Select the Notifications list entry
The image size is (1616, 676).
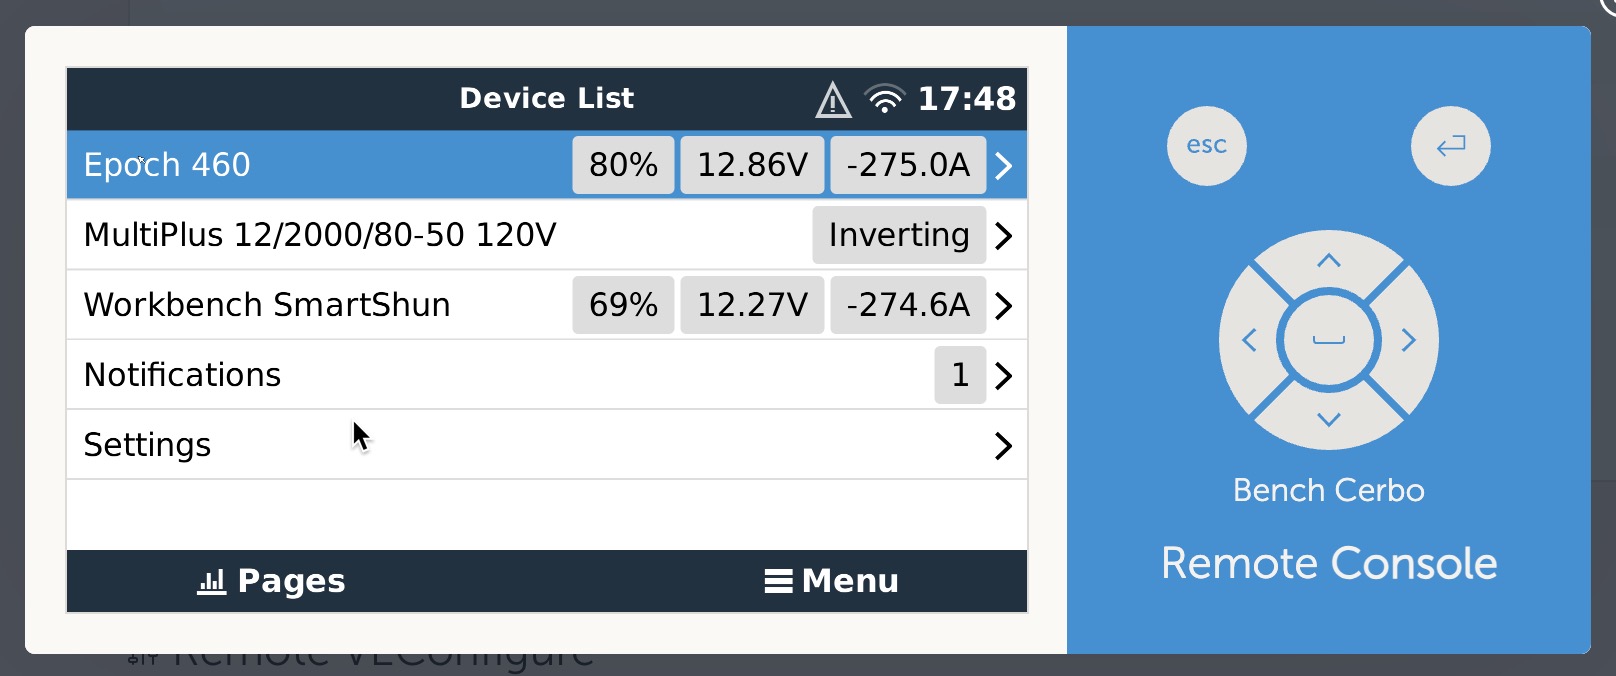click(547, 375)
